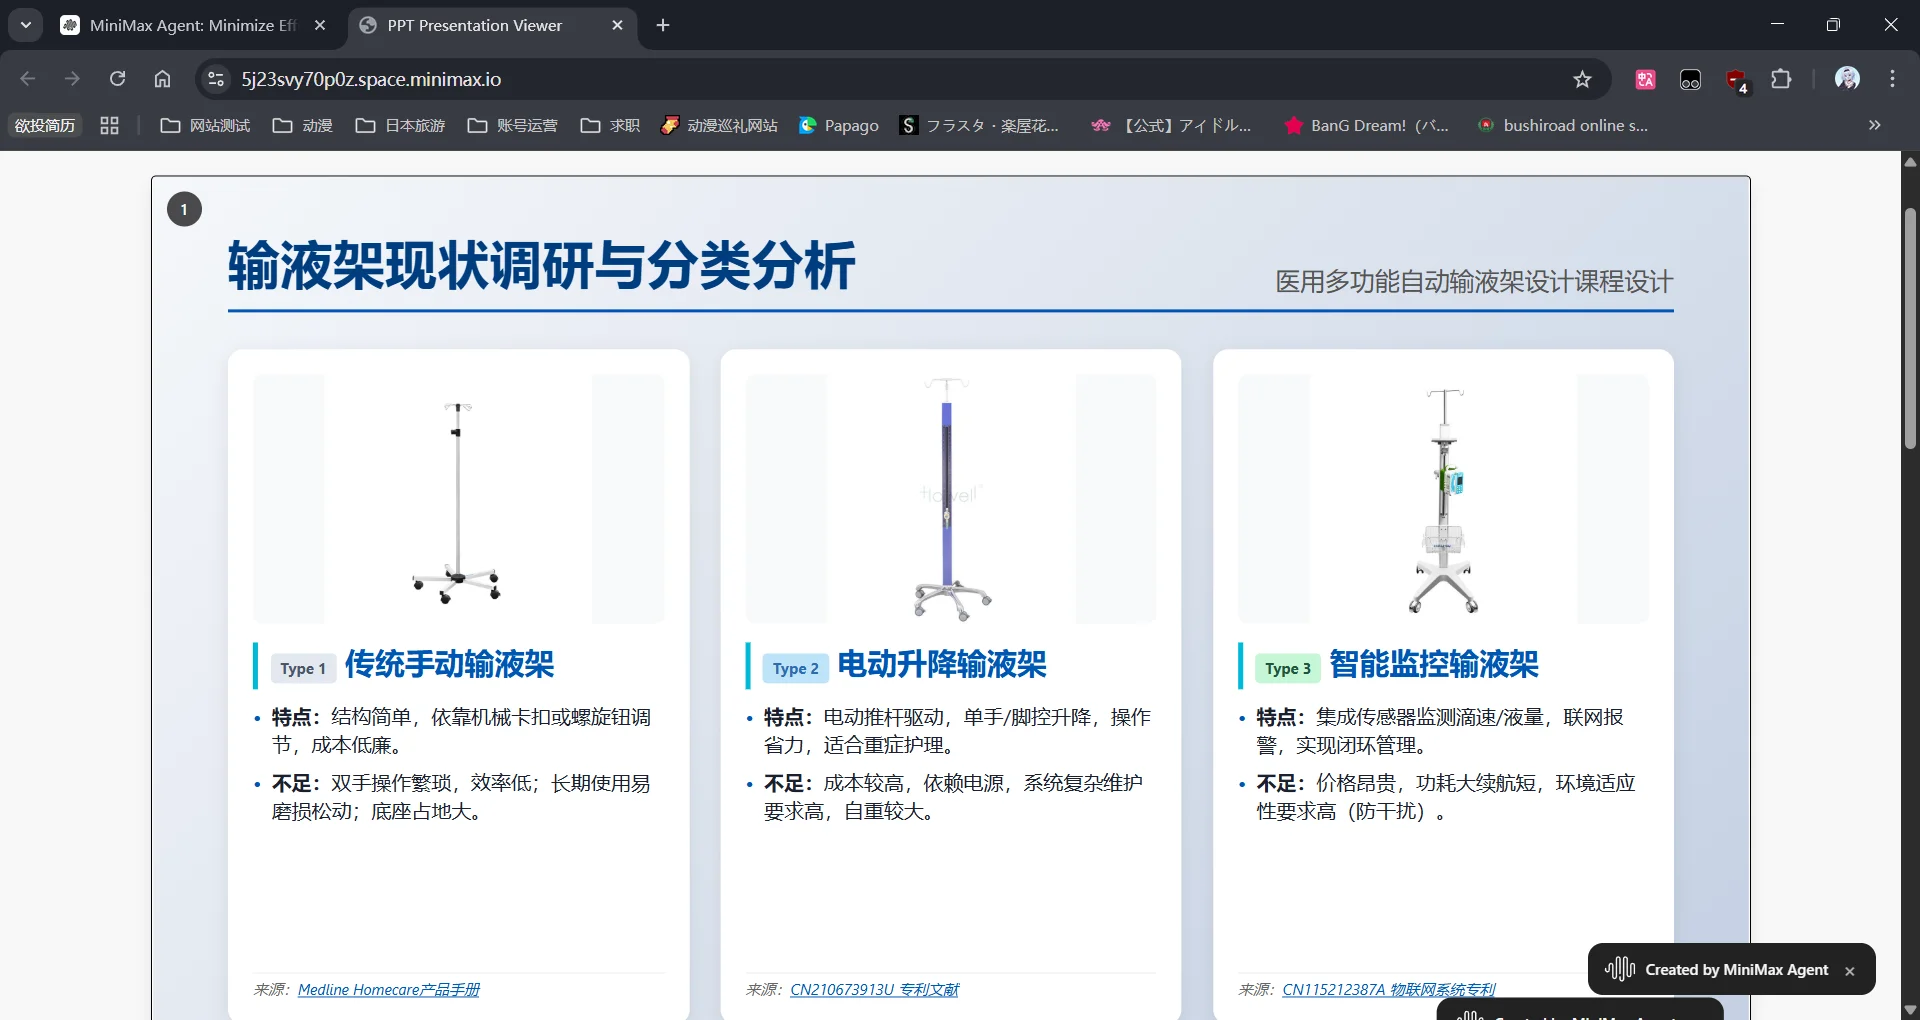Screen dimensions: 1920x1020
Task: Open the CN210673913U patent link
Action: click(874, 989)
